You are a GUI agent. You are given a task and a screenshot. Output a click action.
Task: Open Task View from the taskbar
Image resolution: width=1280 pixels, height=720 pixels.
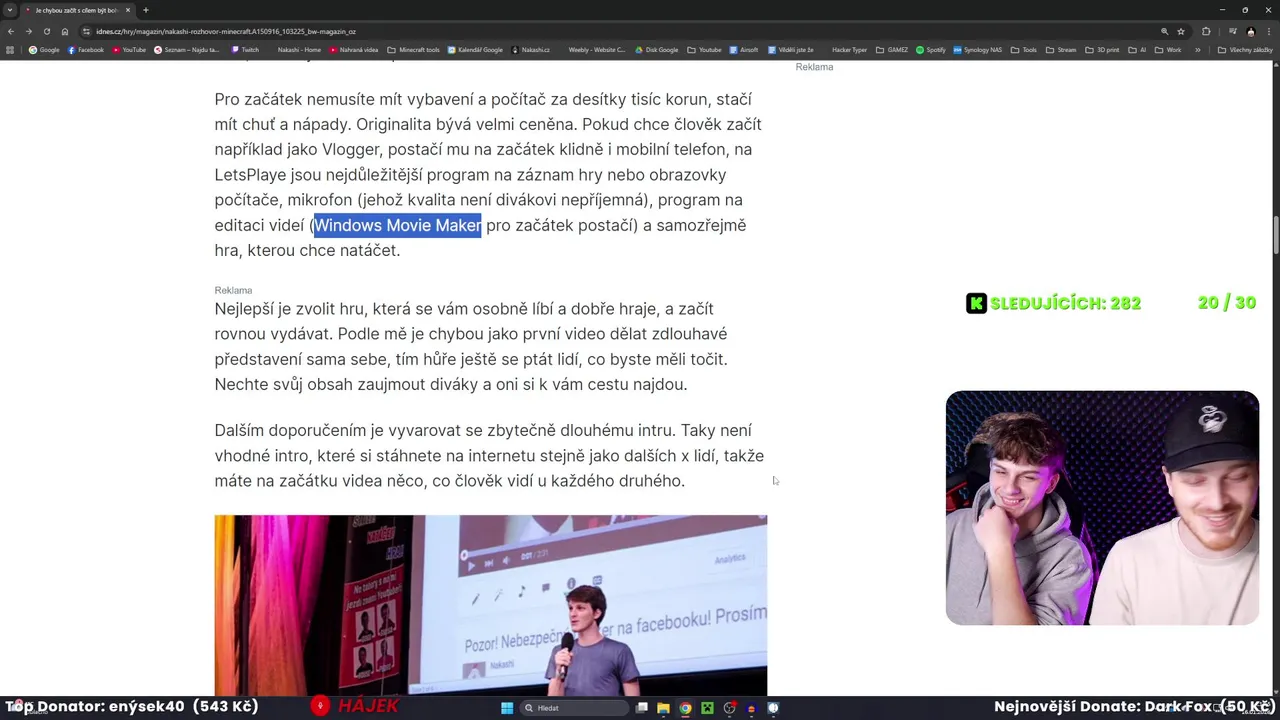(641, 708)
